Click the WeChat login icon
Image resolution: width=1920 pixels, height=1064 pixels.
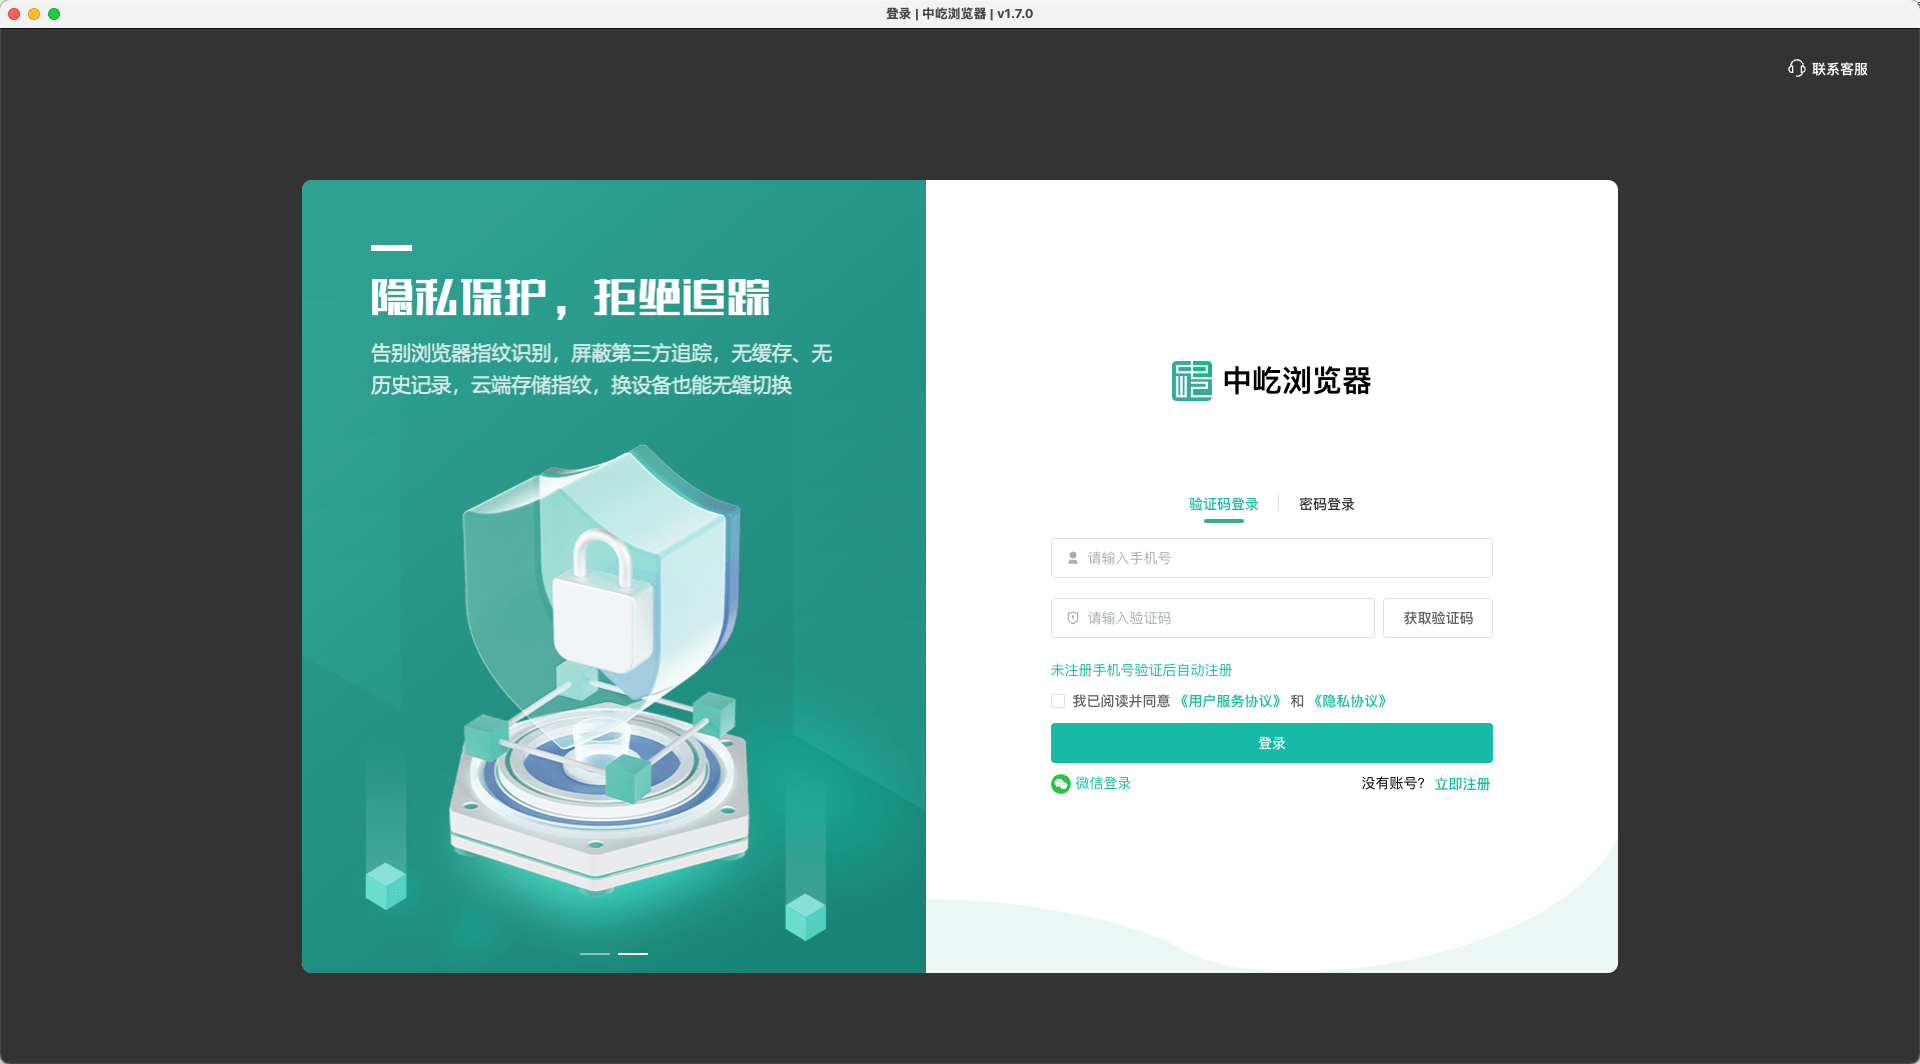(1061, 784)
